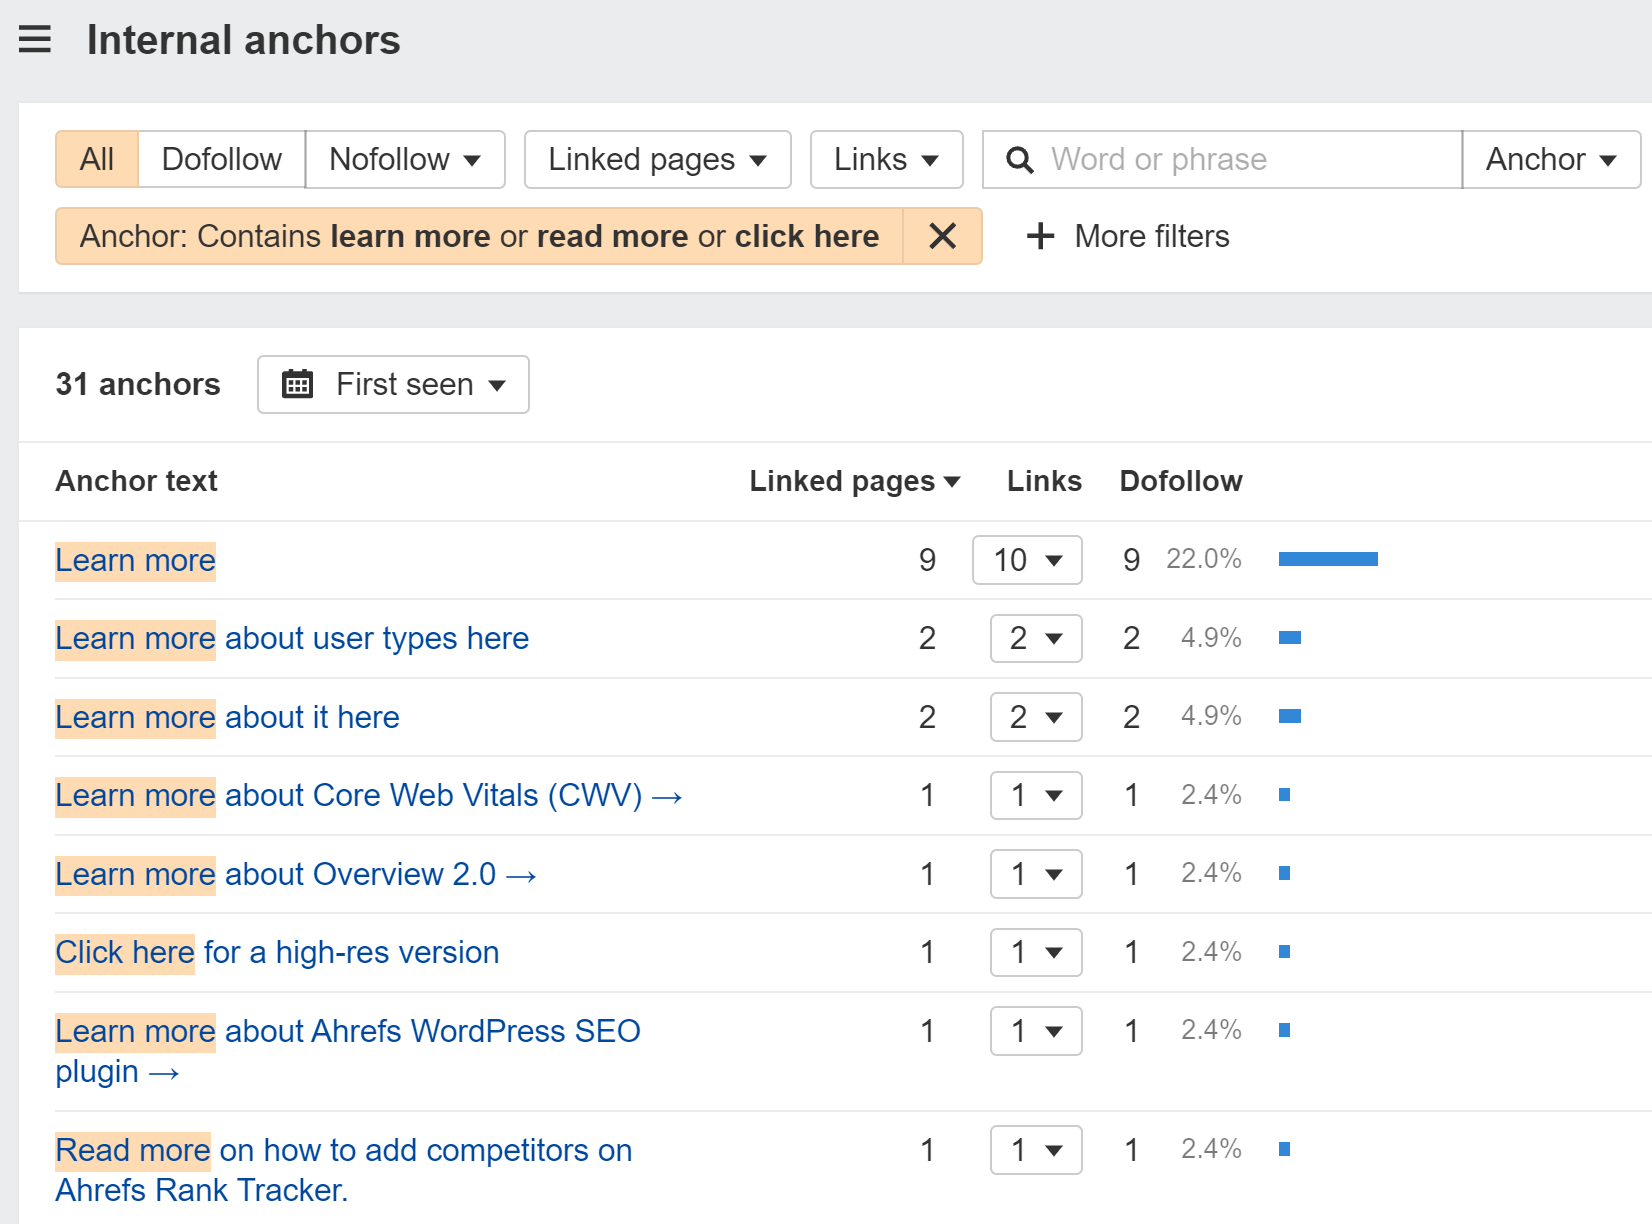This screenshot has height=1224, width=1652.
Task: Switch to the Dofollow tab
Action: (220, 159)
